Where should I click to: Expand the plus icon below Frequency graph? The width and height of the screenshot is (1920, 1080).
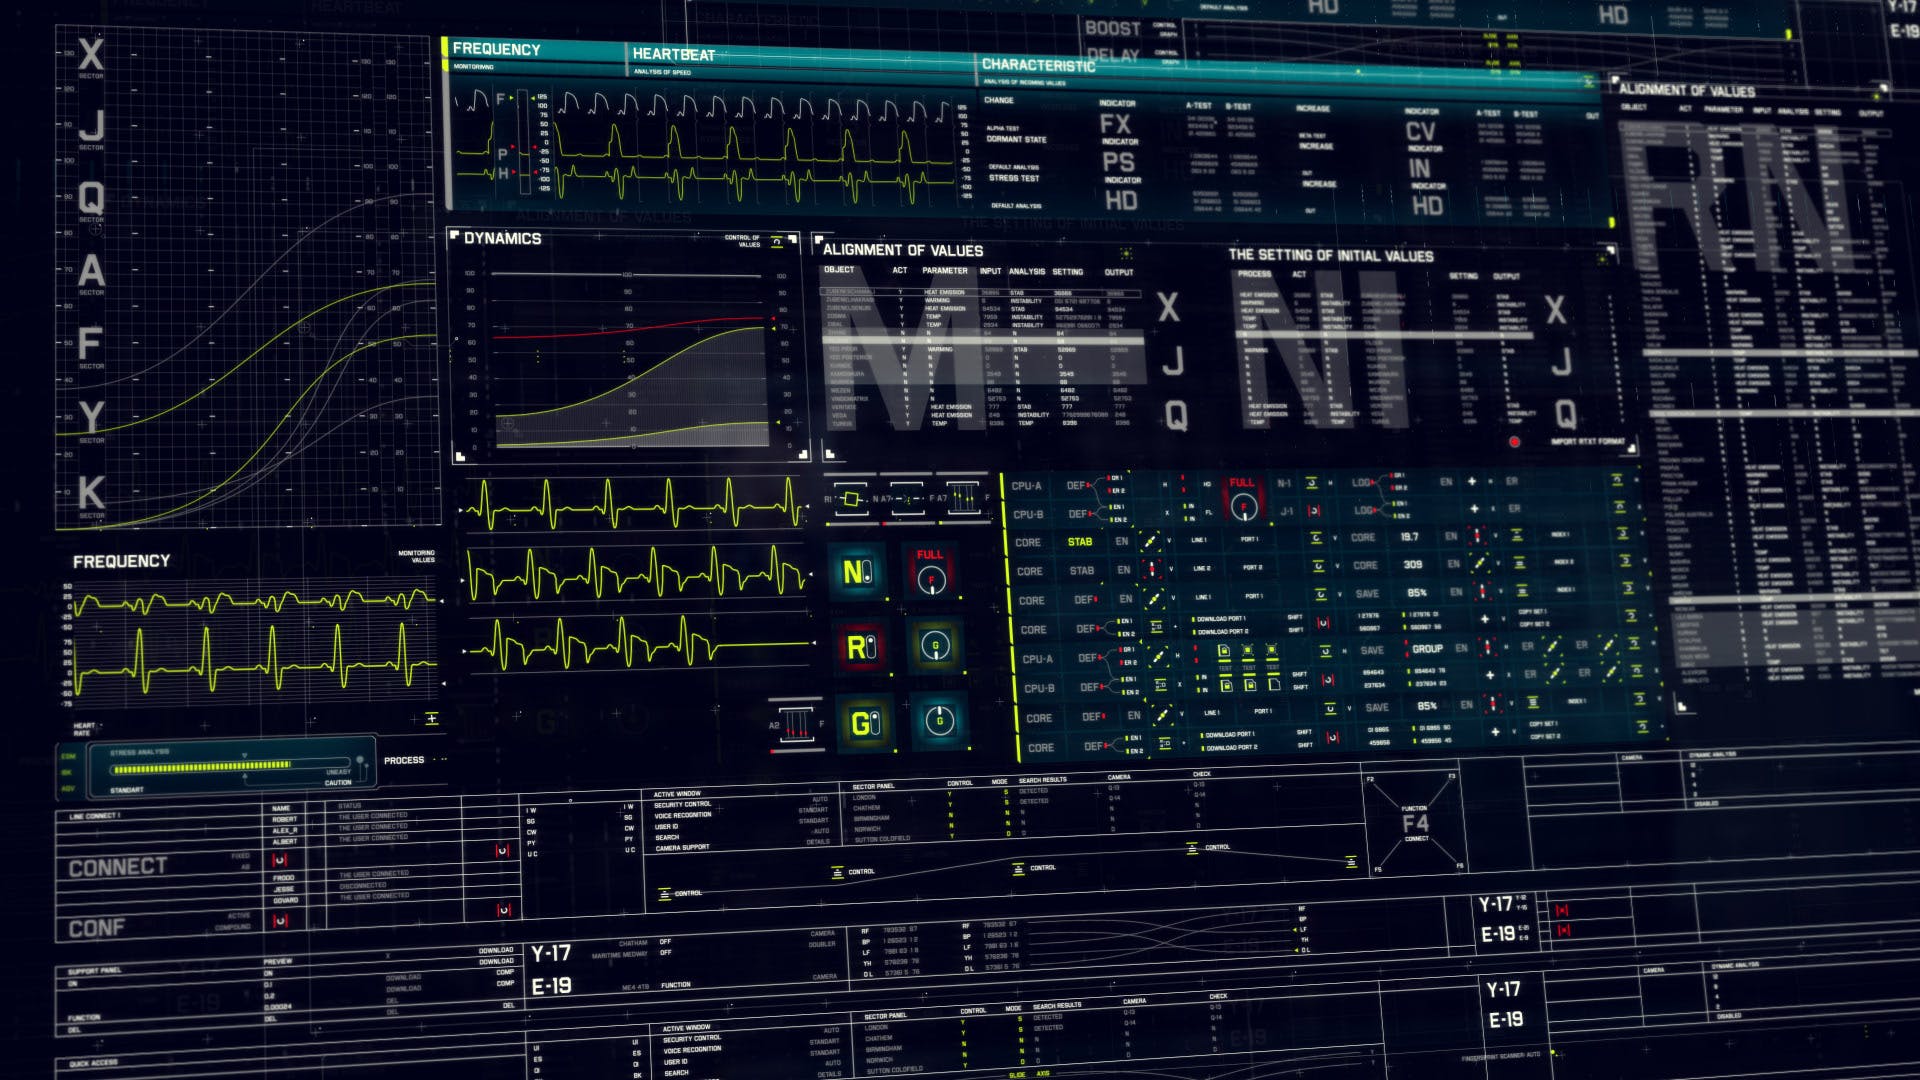click(x=432, y=718)
